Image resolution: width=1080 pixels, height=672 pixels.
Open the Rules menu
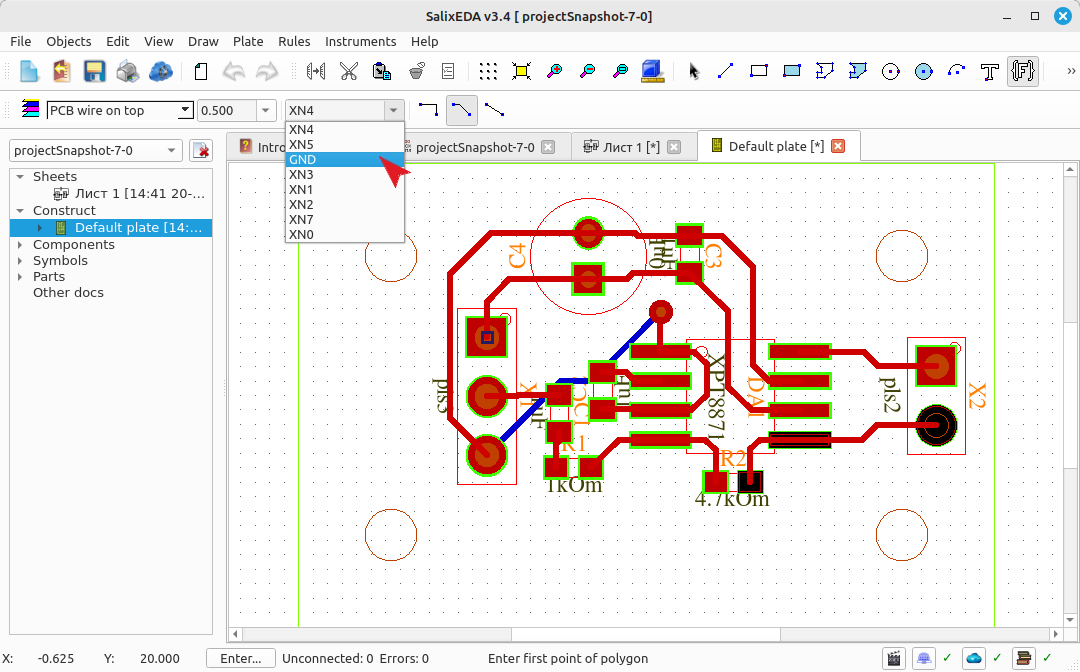294,41
